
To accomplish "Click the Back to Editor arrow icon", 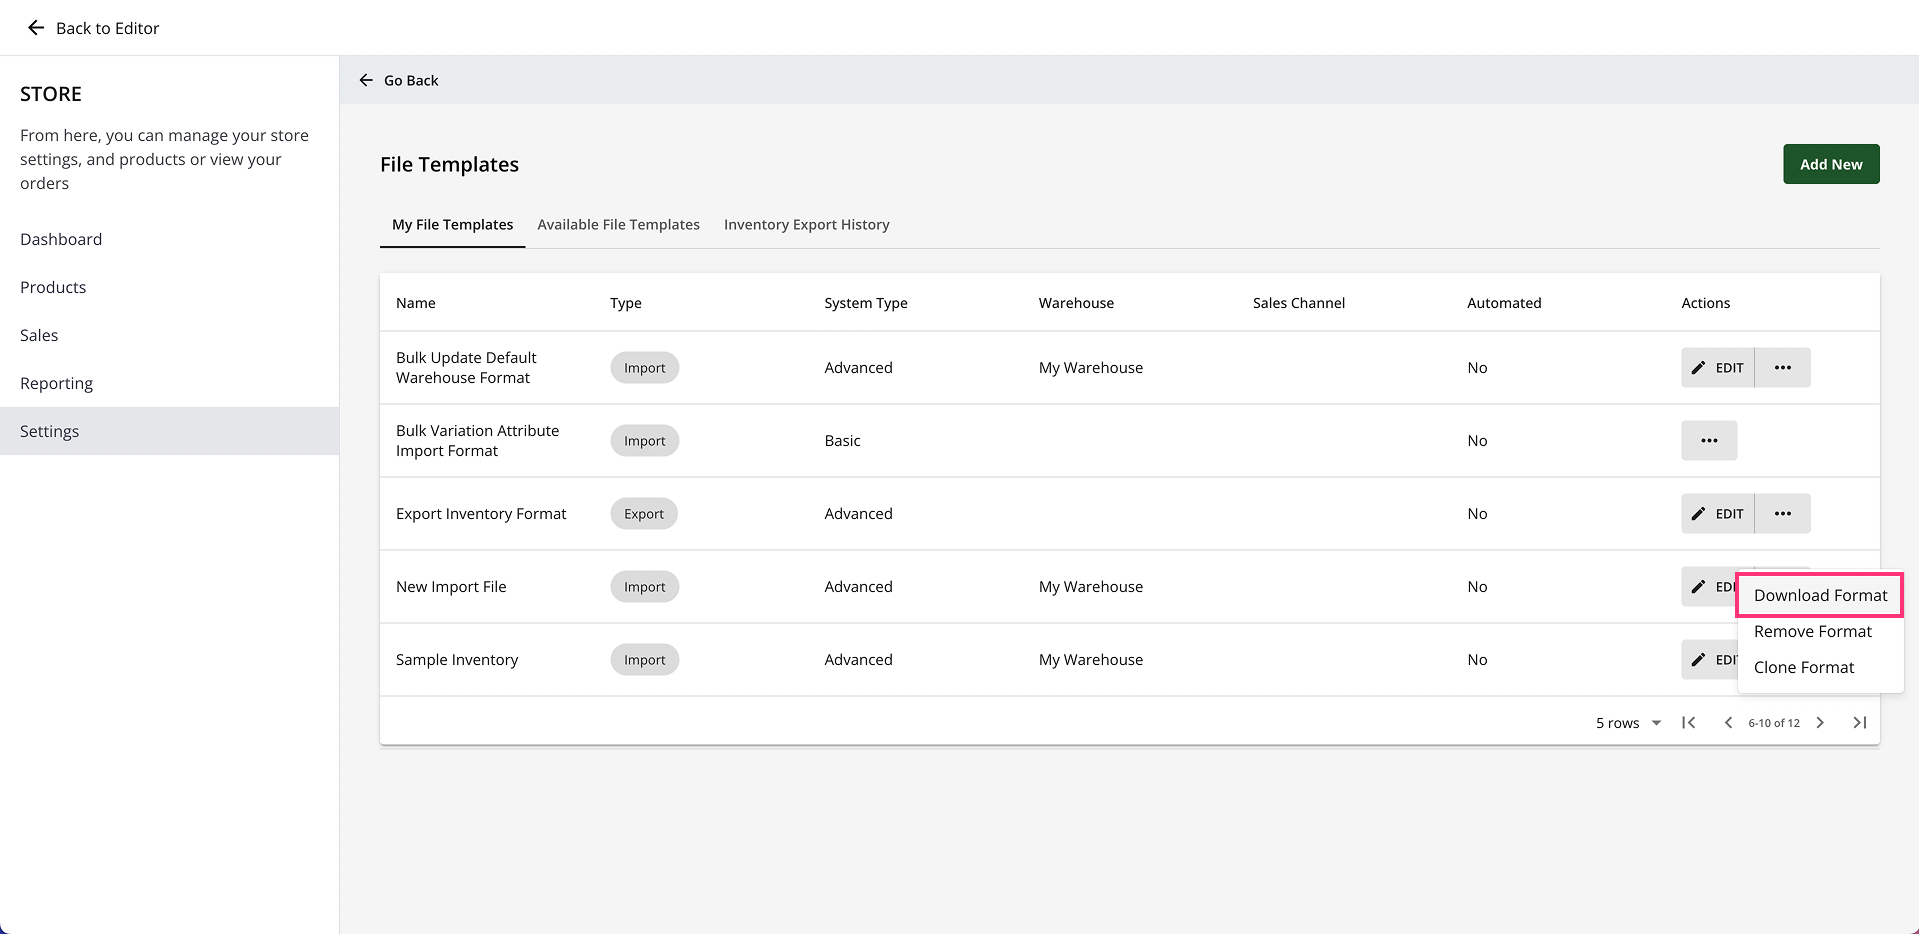I will click(x=36, y=28).
